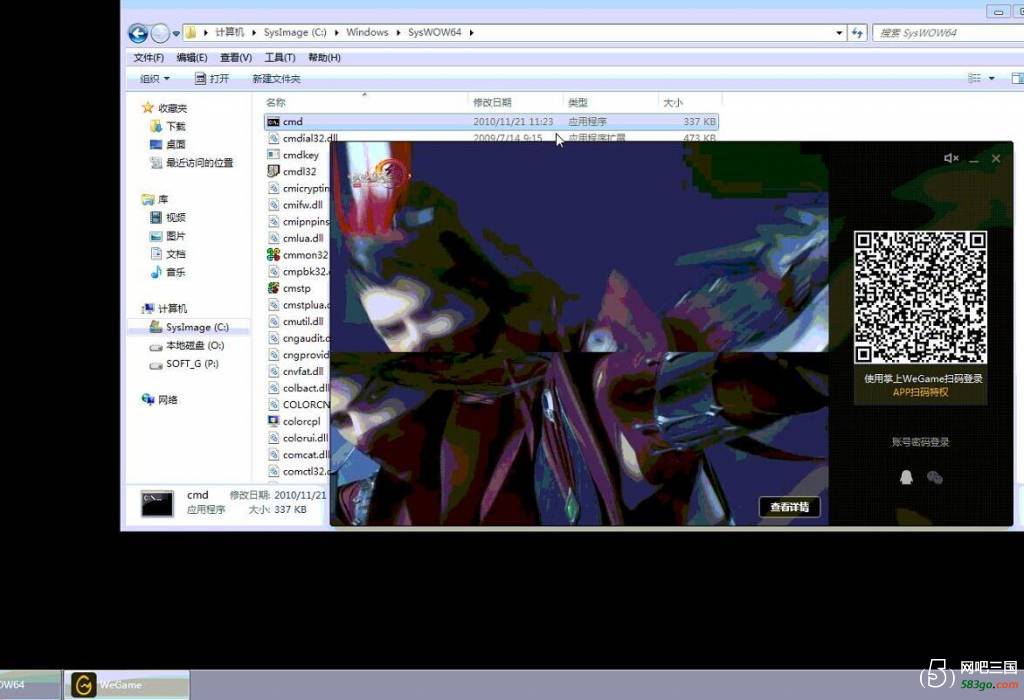Select 计算机 in the address breadcrumb
The height and width of the screenshot is (700, 1024).
pyautogui.click(x=229, y=32)
